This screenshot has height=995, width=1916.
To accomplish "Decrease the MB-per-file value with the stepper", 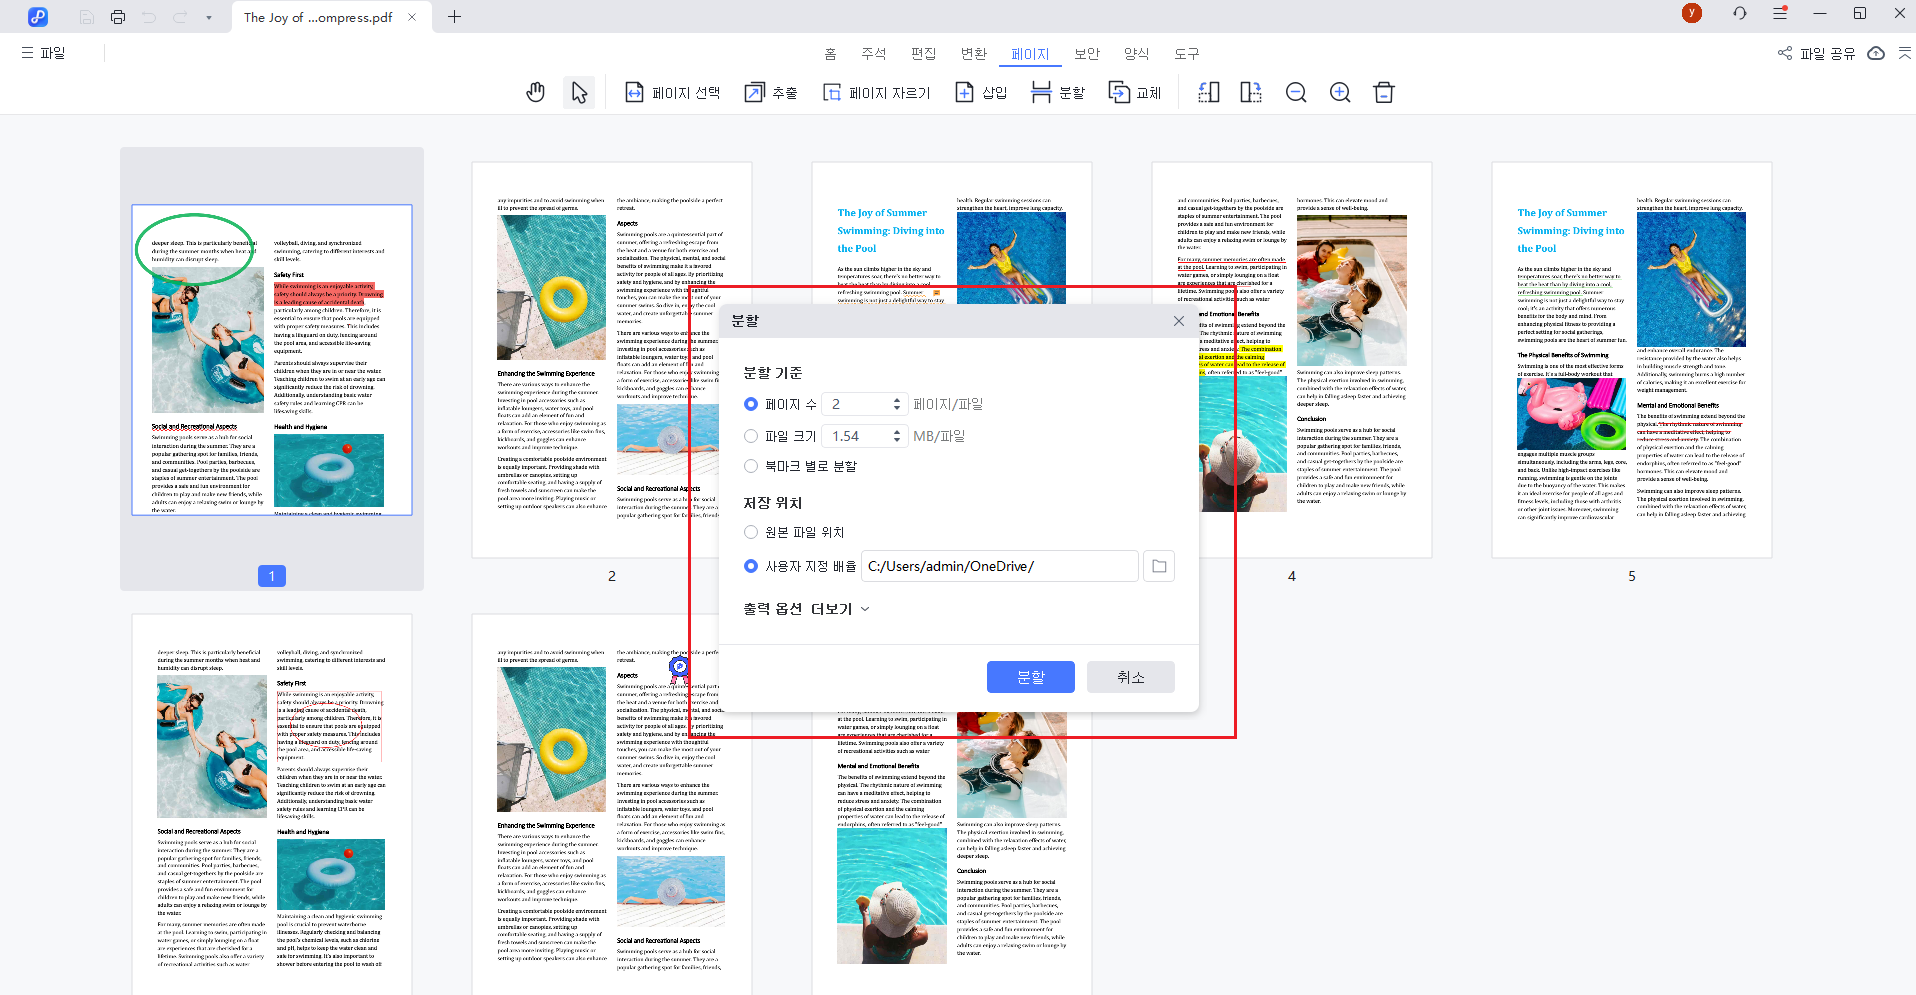I will click(897, 440).
